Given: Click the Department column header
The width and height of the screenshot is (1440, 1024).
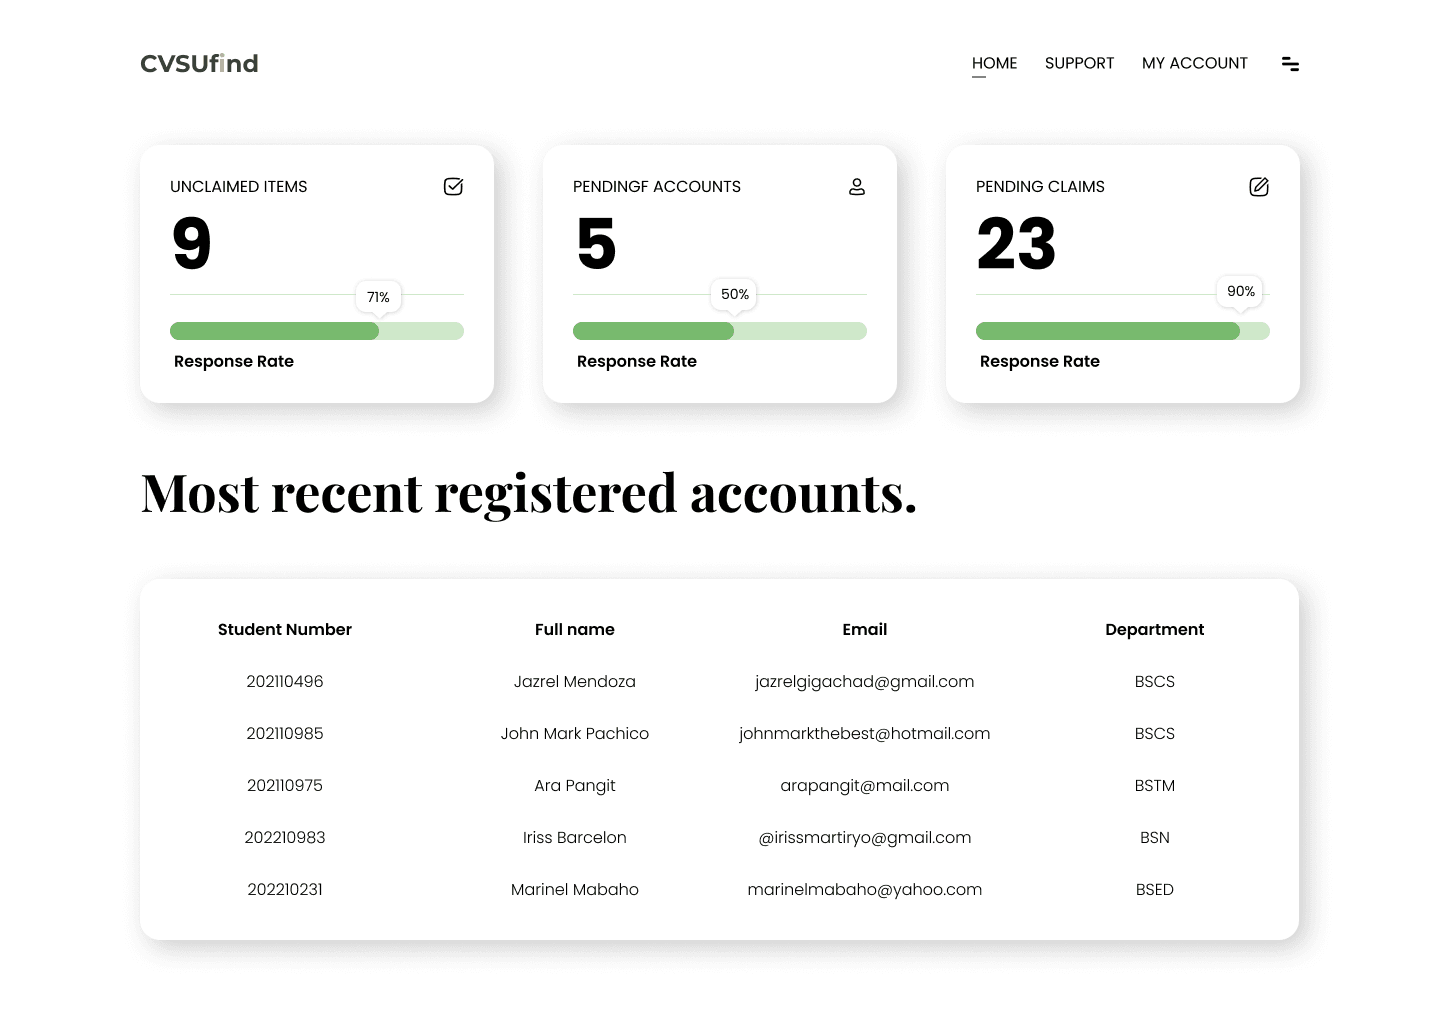Looking at the screenshot, I should pos(1154,629).
